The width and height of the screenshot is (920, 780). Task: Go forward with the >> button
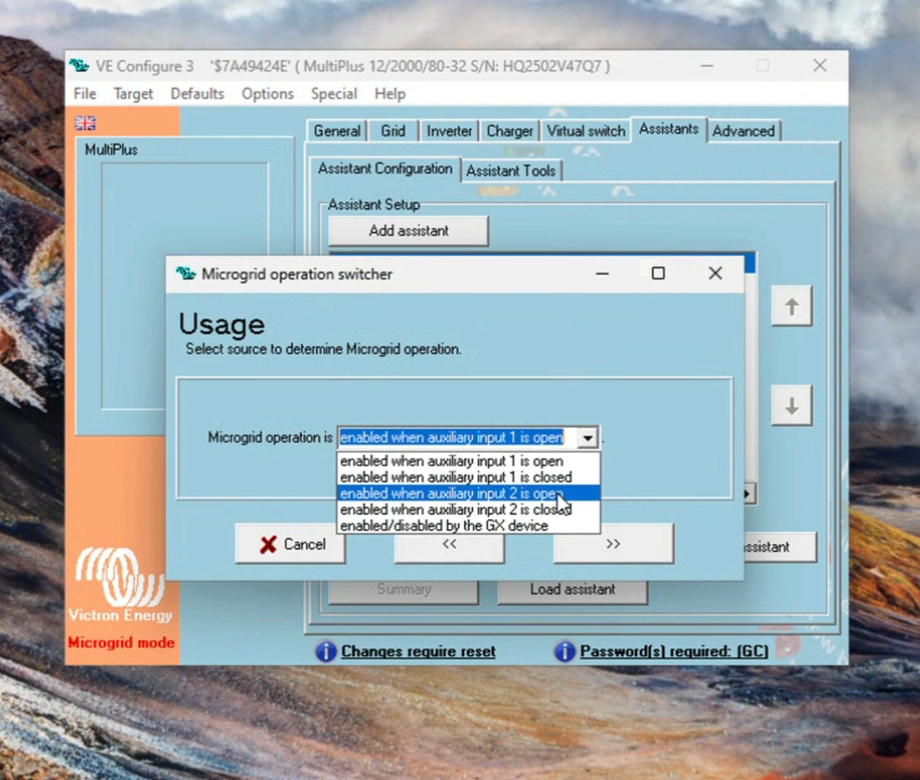coord(613,544)
